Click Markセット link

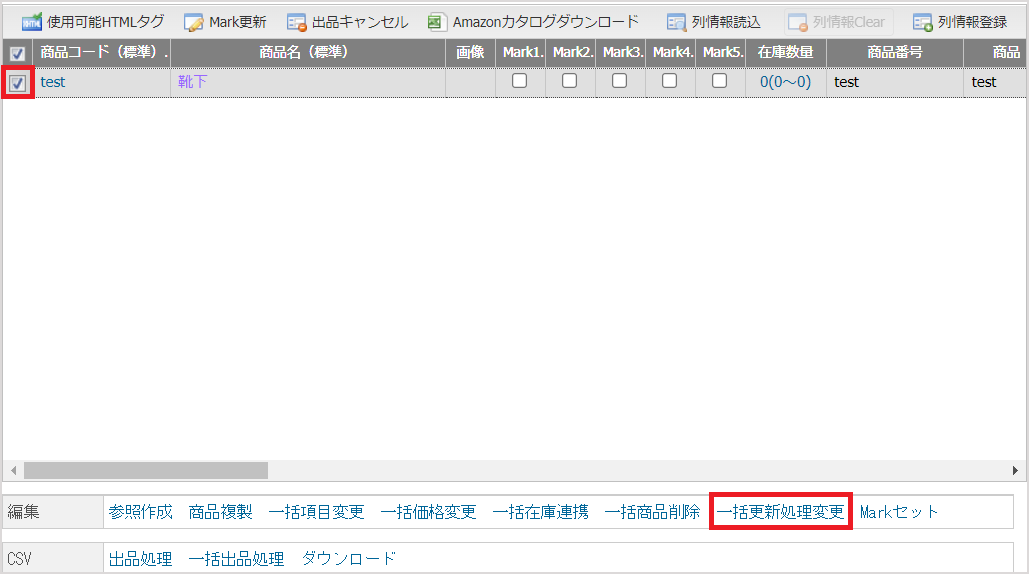click(899, 512)
